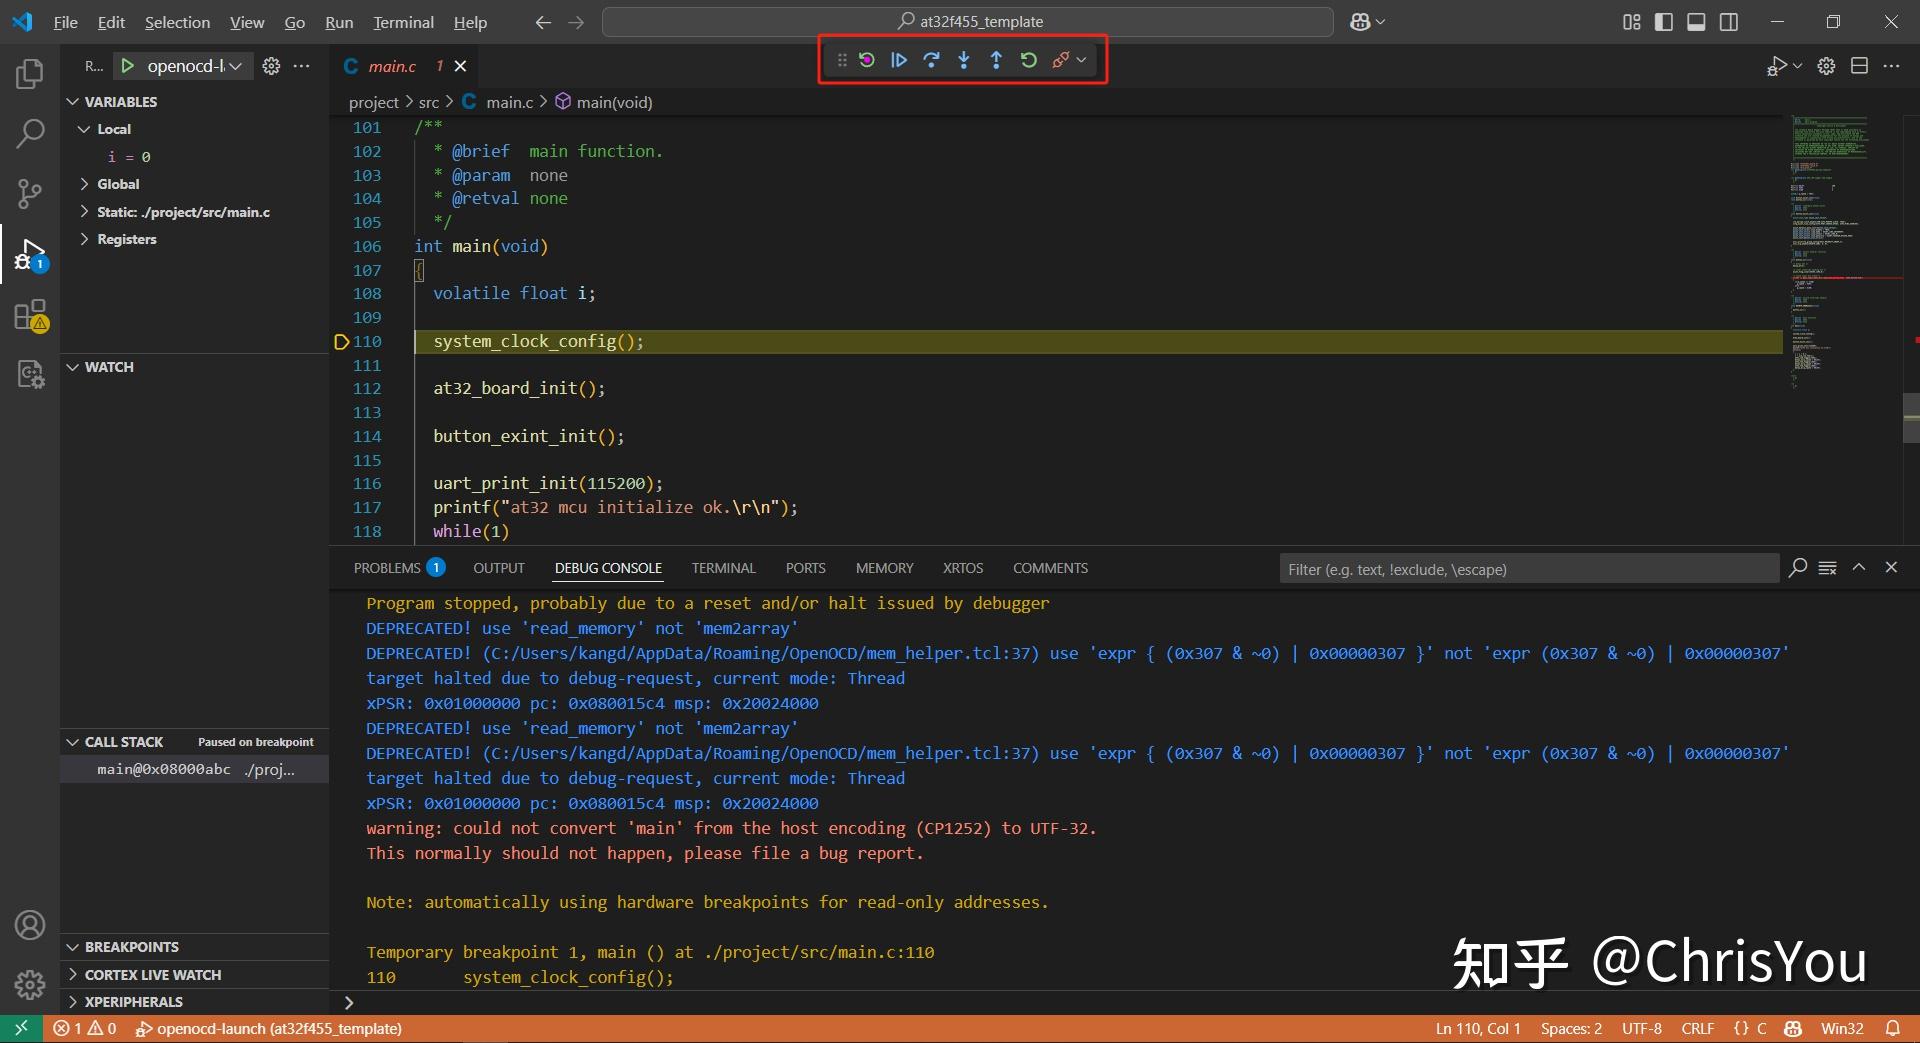Switch to the TERMINAL tab

point(722,567)
